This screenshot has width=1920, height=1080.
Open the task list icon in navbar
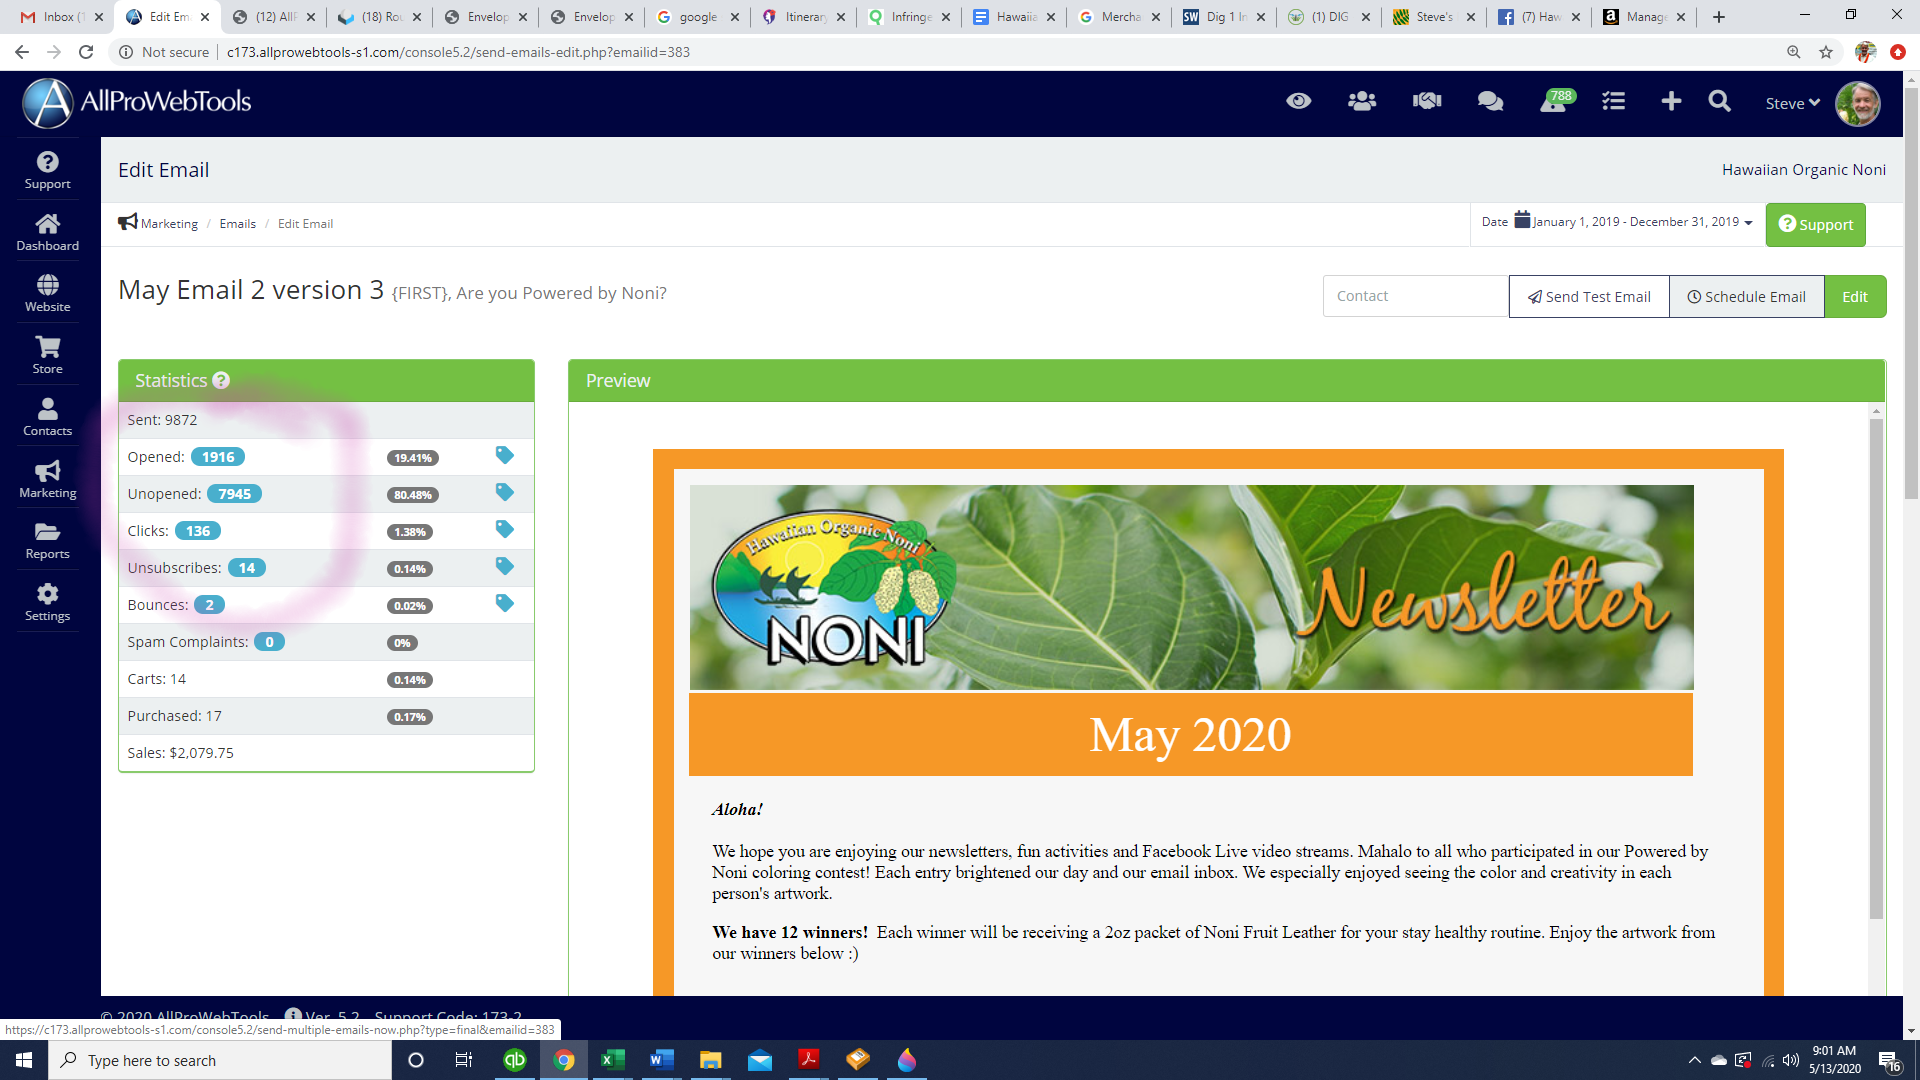(1613, 101)
